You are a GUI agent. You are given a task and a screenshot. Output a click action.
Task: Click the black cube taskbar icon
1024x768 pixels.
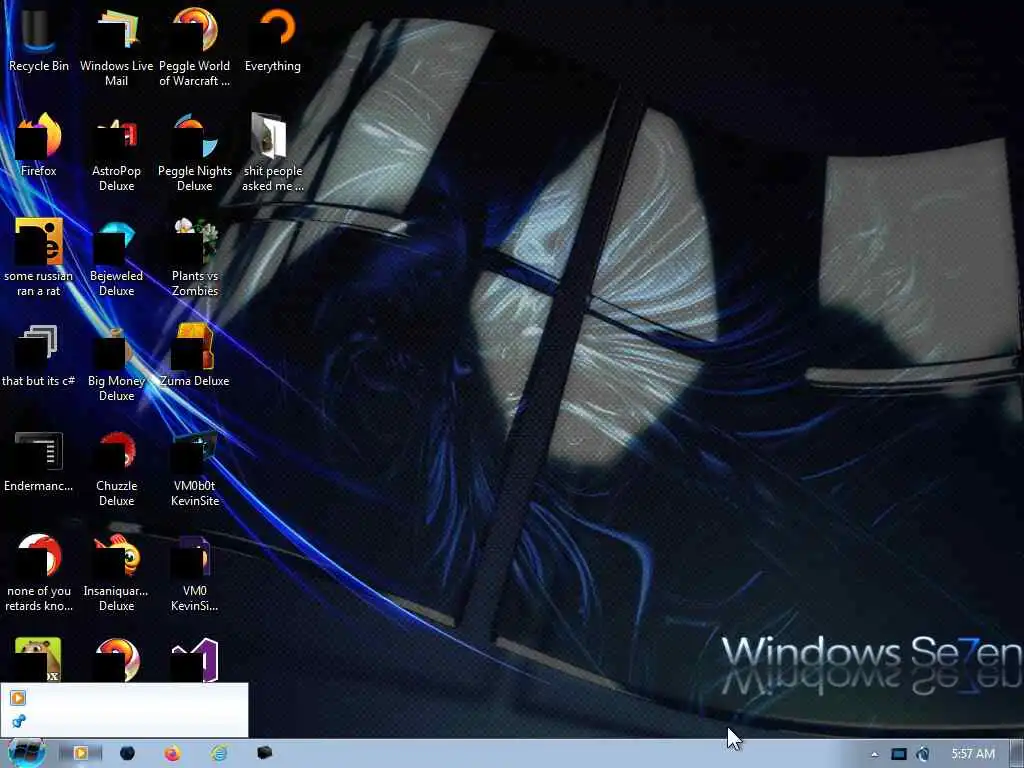pos(264,753)
